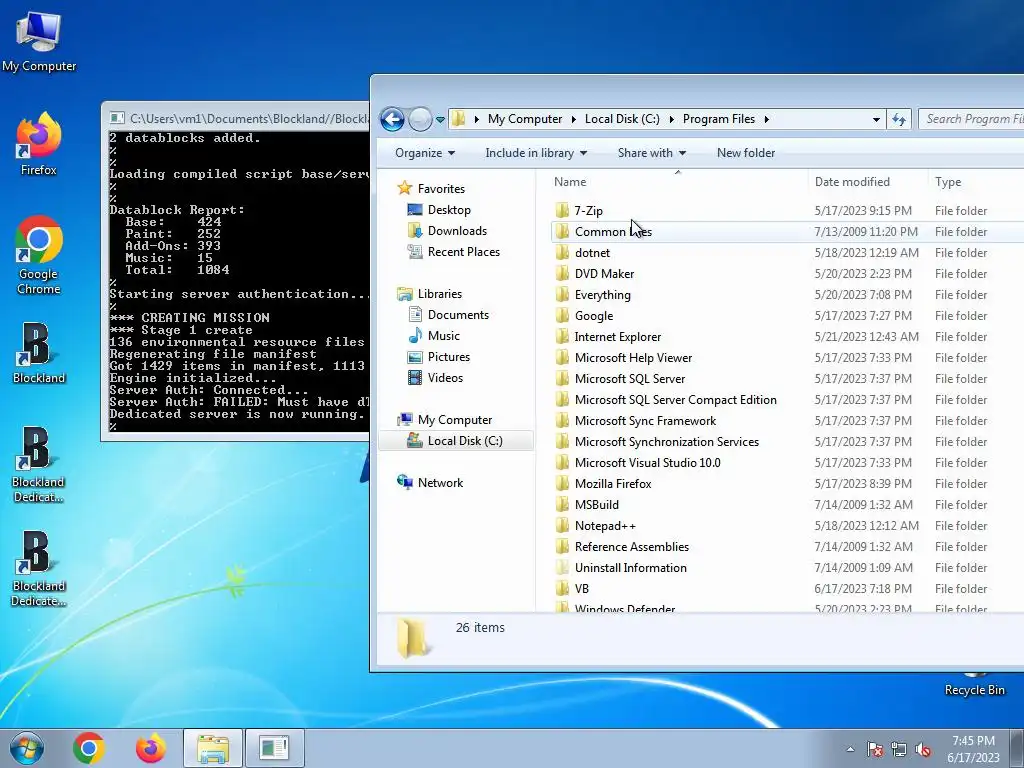Click the Search Program Files box
1024x768 pixels.
coord(972,119)
